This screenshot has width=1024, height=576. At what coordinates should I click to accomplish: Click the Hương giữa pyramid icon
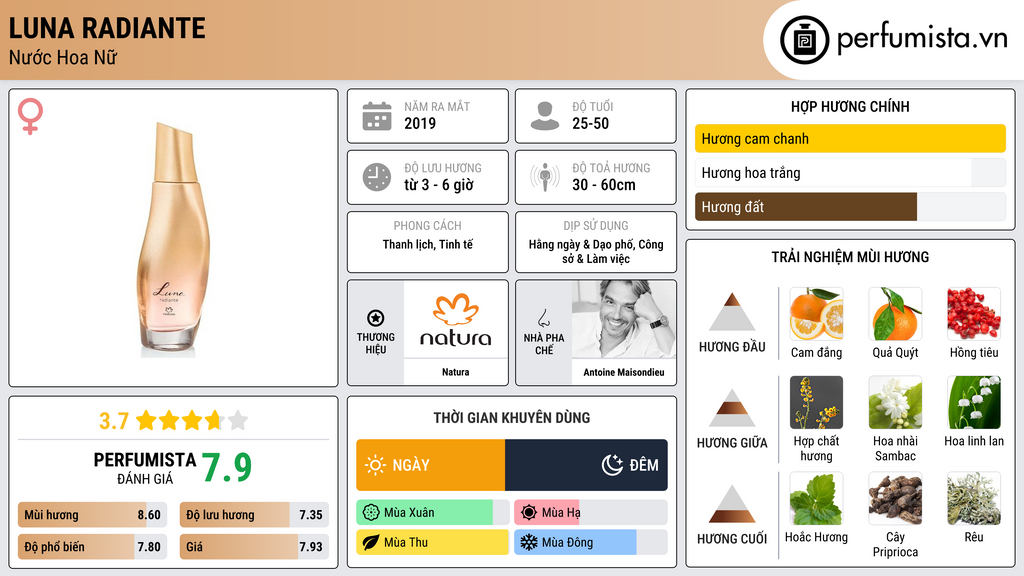(732, 408)
